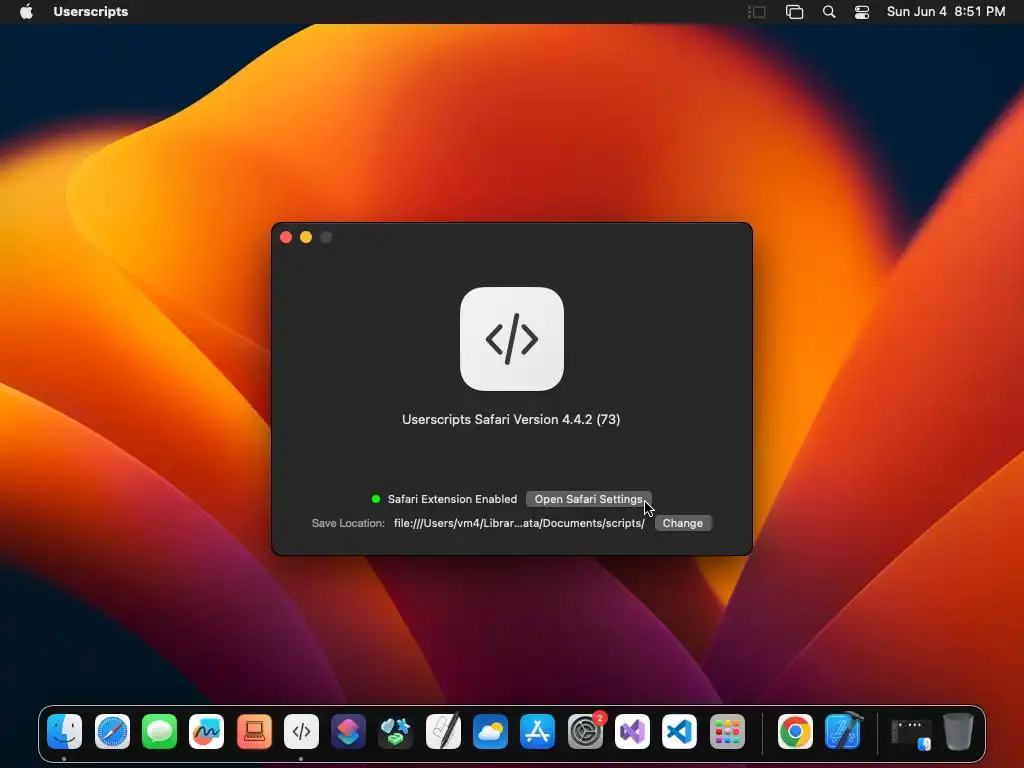The width and height of the screenshot is (1024, 768).
Task: Click the Userscripts icon in the dock
Action: [301, 731]
